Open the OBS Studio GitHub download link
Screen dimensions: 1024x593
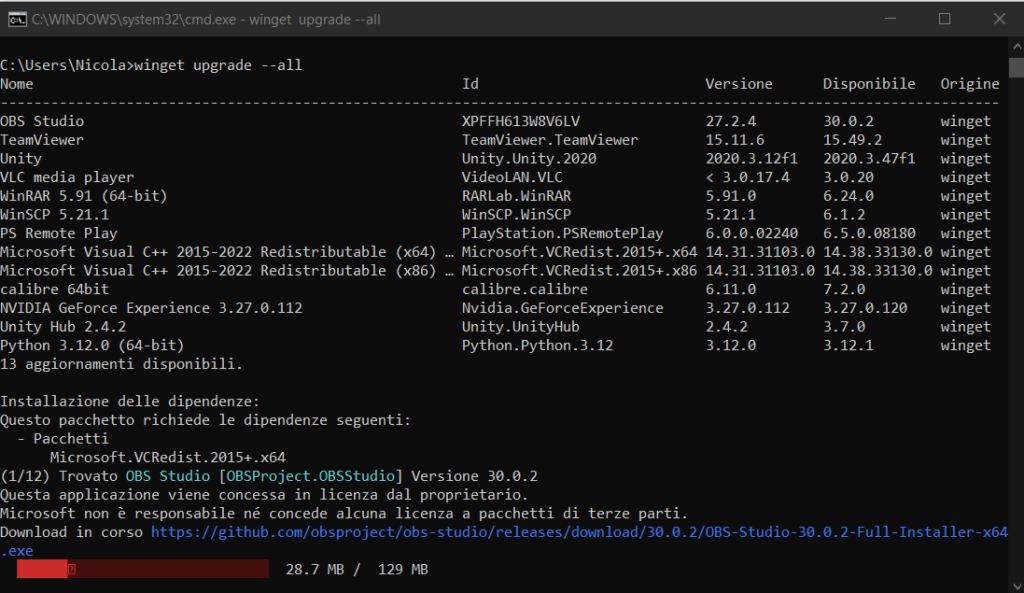pyautogui.click(x=579, y=532)
